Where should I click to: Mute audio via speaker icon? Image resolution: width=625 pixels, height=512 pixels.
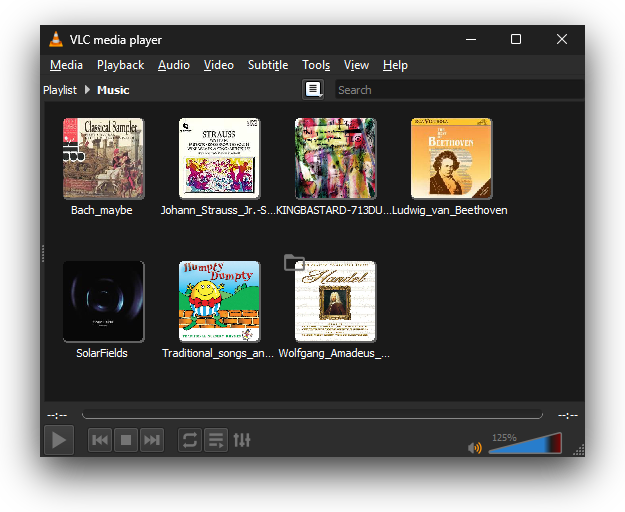[x=474, y=447]
